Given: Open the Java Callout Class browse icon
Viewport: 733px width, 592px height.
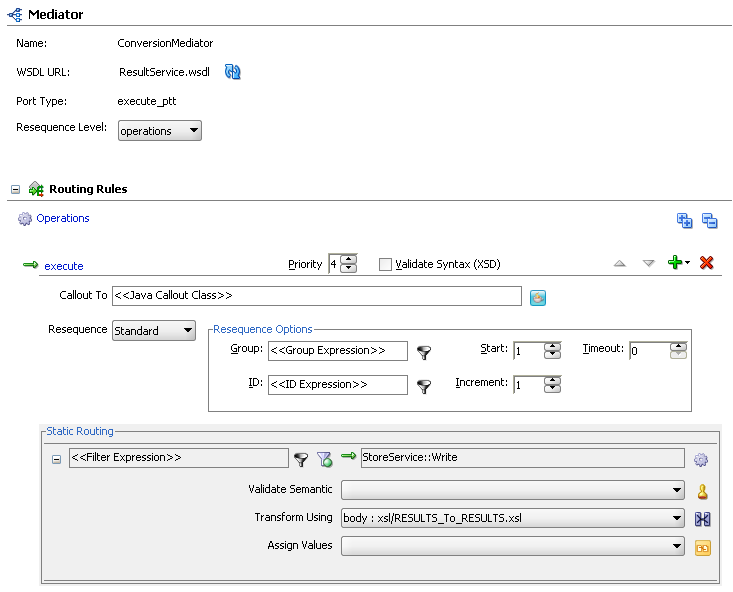Looking at the screenshot, I should (538, 297).
